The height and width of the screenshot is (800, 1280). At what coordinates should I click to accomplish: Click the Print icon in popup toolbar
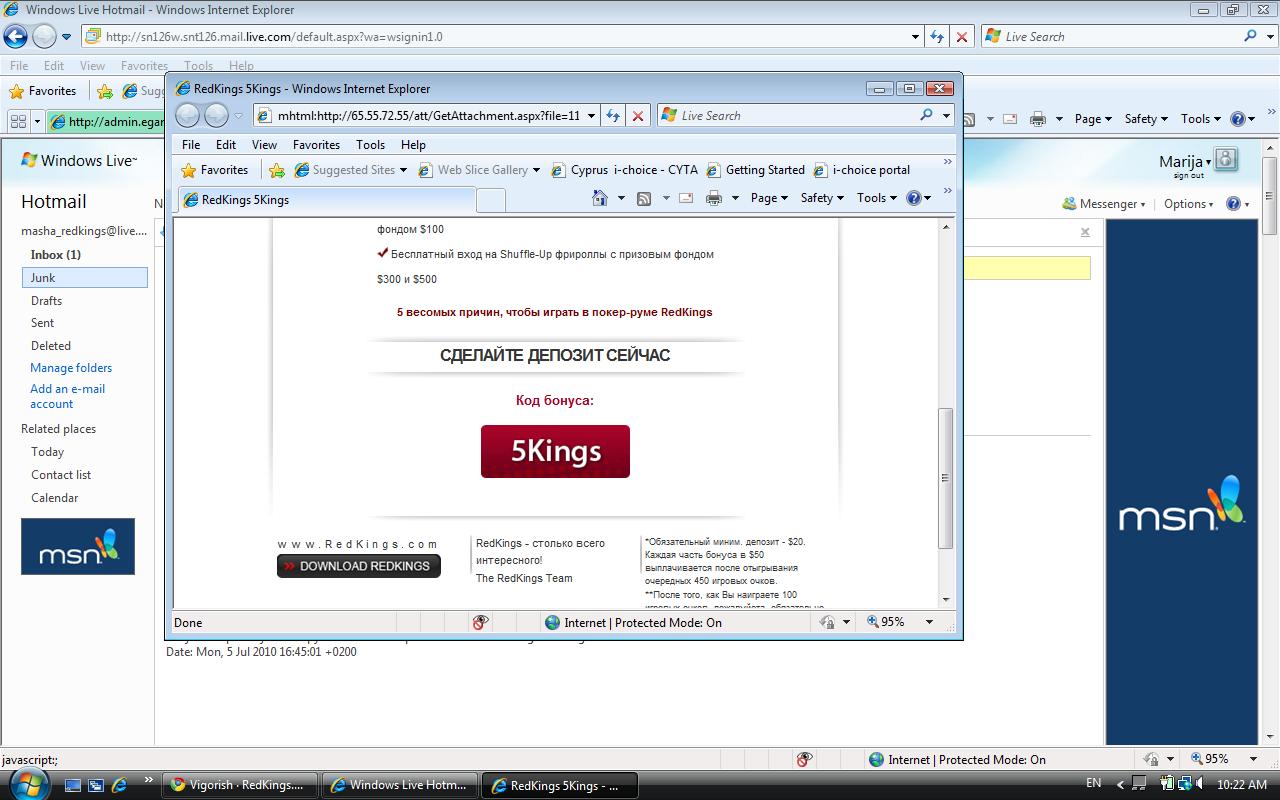tap(714, 198)
